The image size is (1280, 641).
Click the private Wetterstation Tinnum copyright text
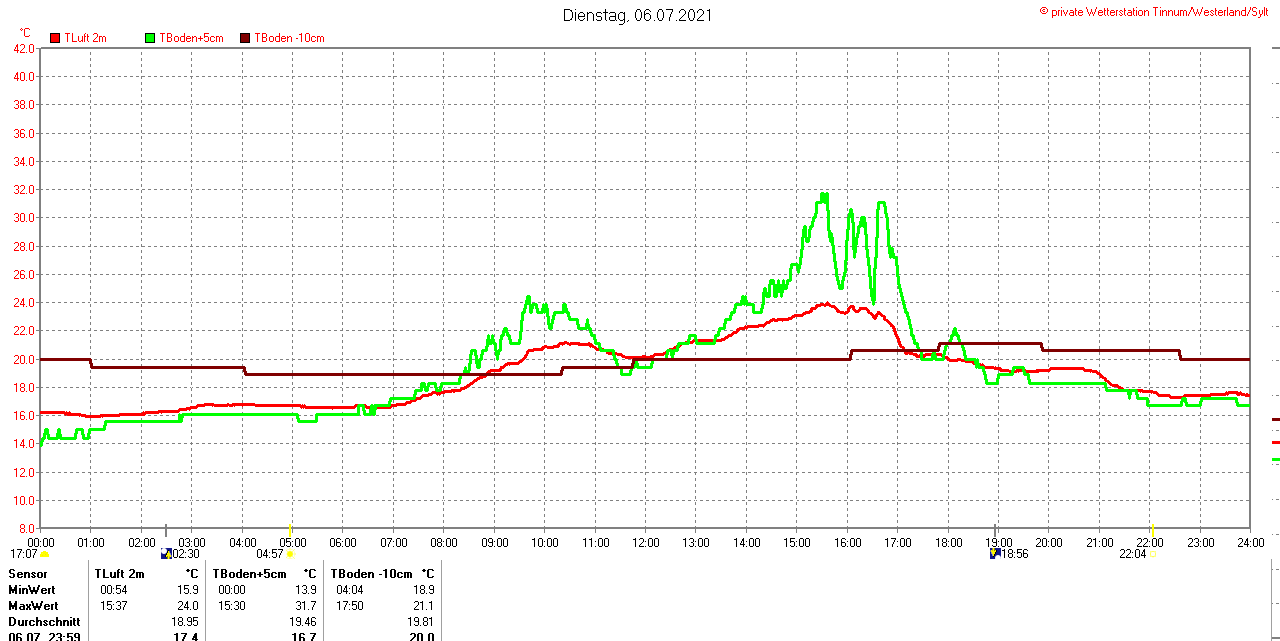coord(1158,11)
